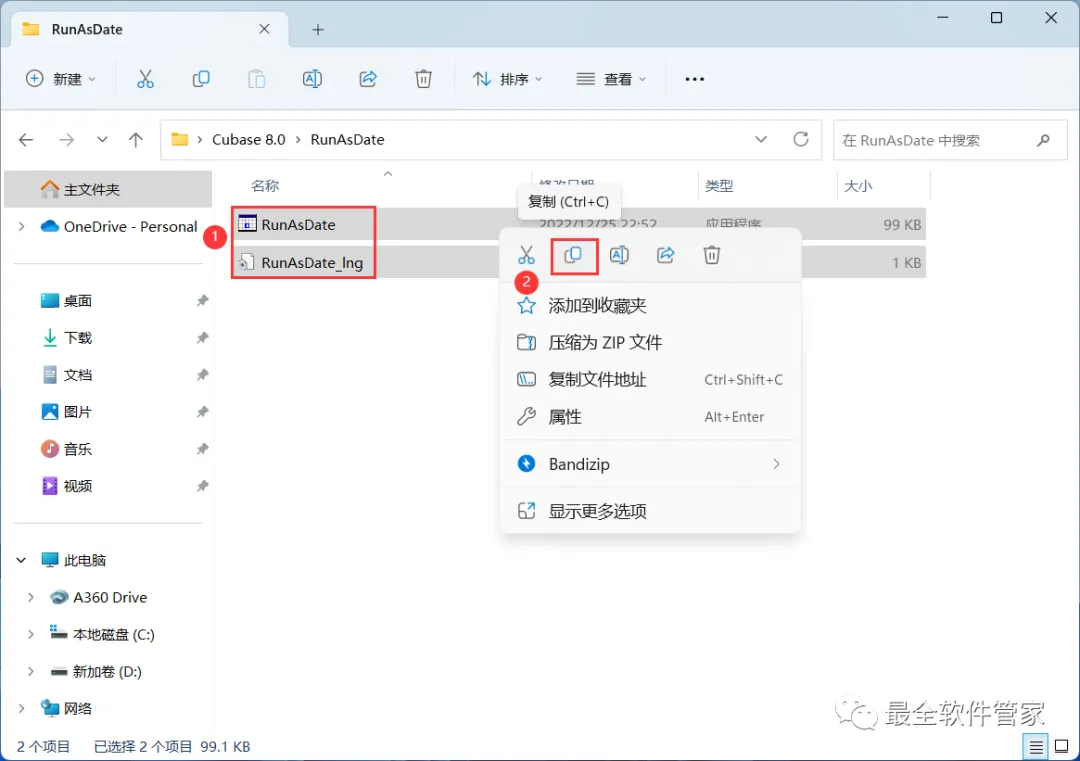
Task: Unpin 桌面 using its pin icon
Action: click(x=202, y=301)
